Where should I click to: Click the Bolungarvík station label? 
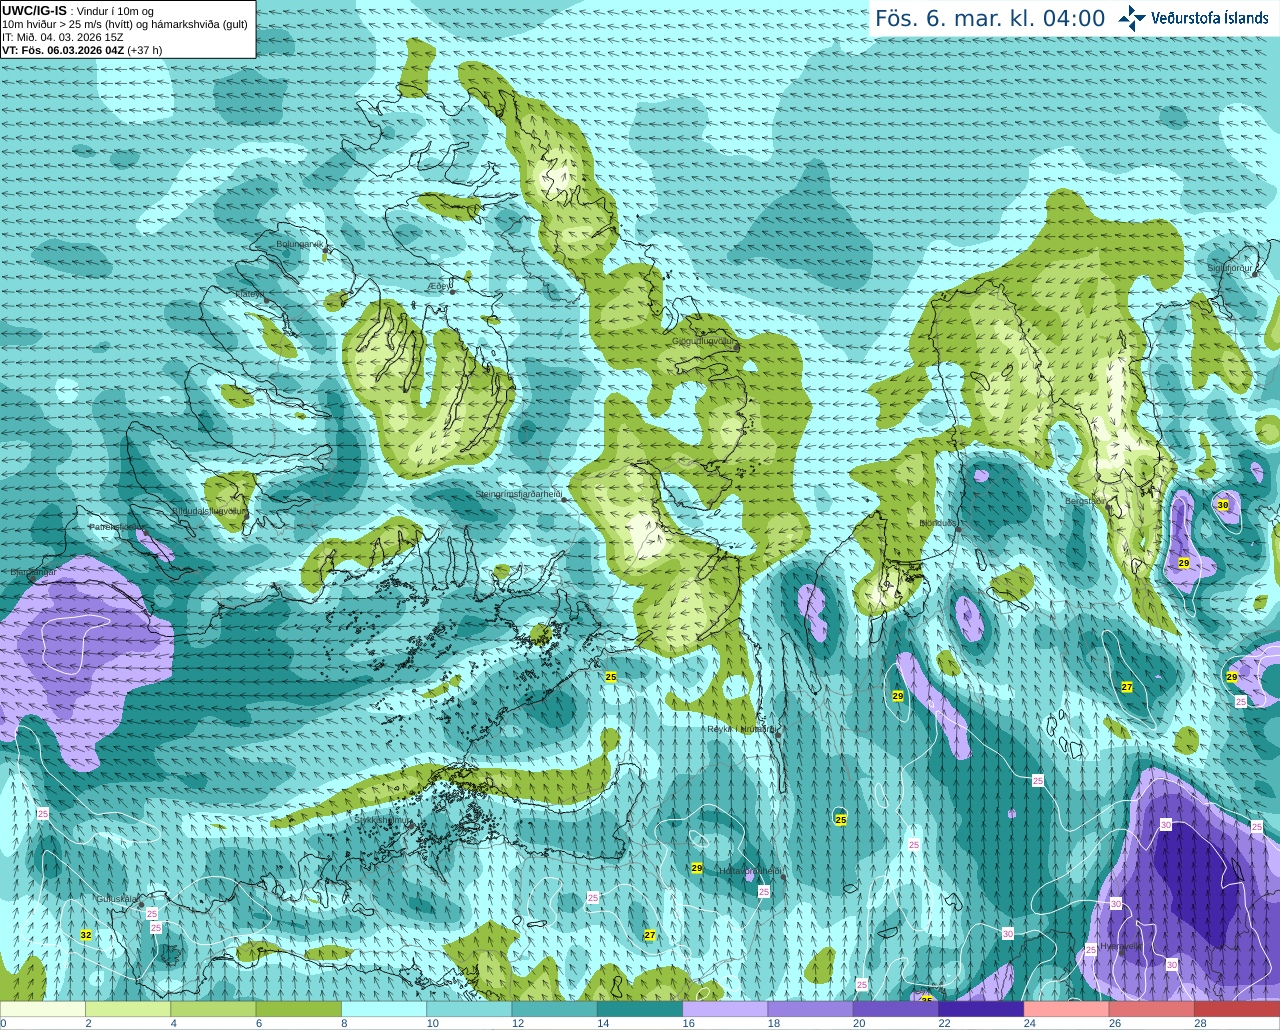(x=301, y=243)
